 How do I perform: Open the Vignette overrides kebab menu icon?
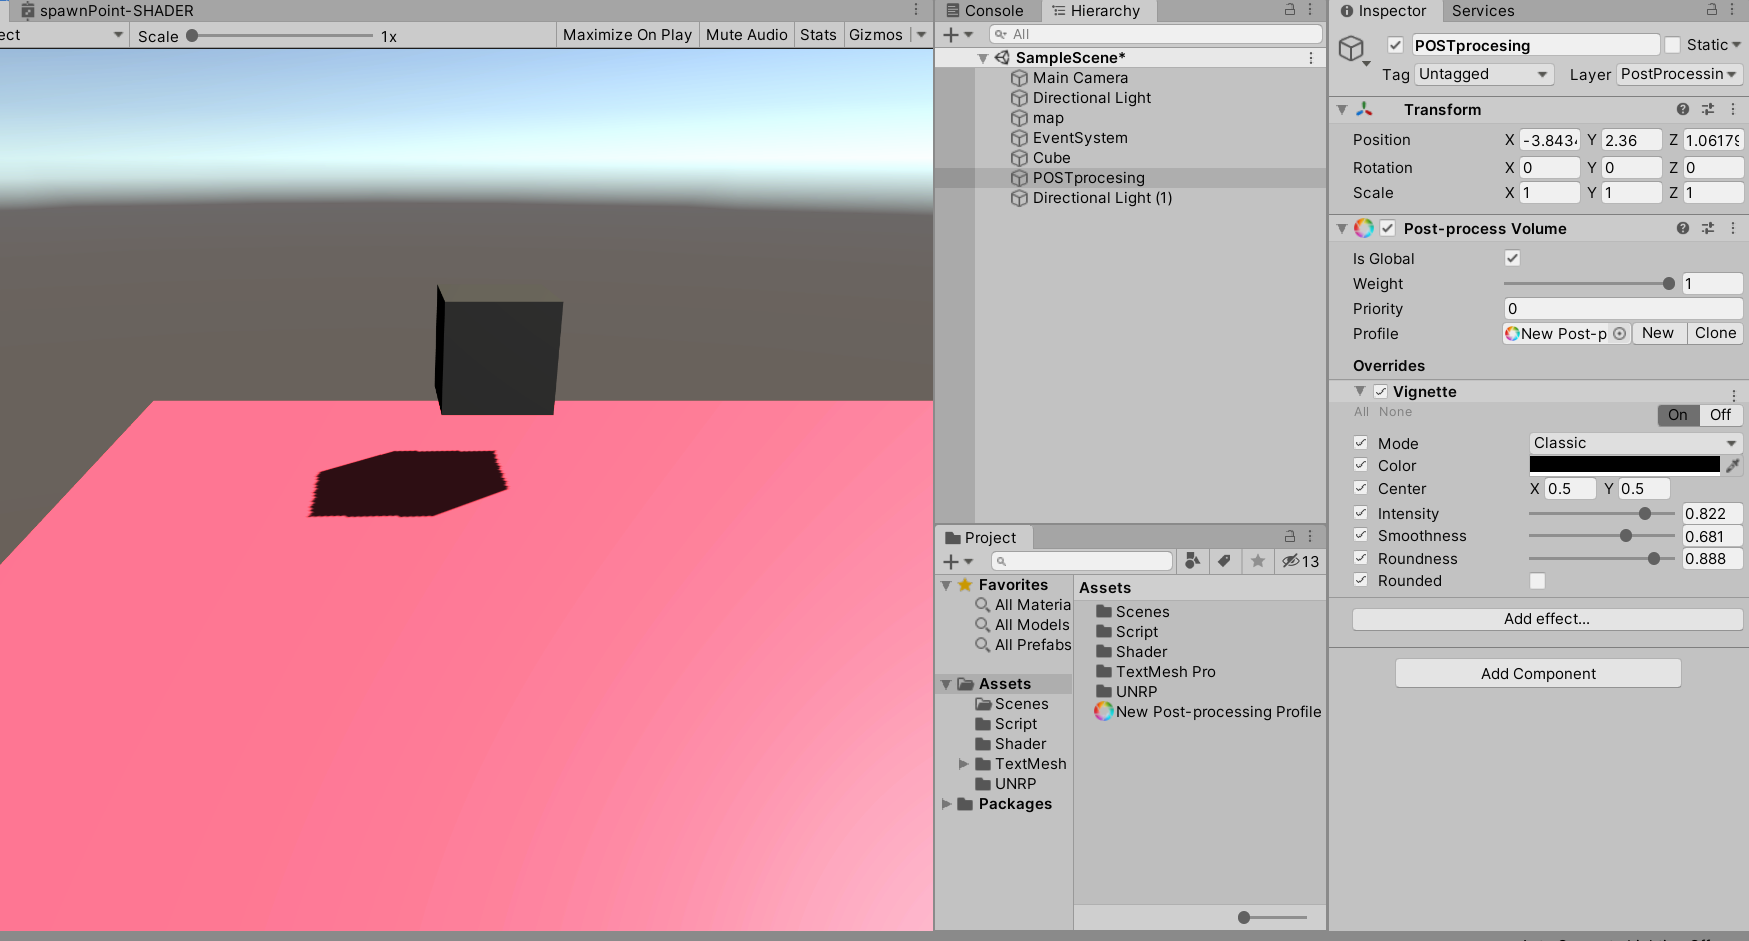pyautogui.click(x=1733, y=395)
